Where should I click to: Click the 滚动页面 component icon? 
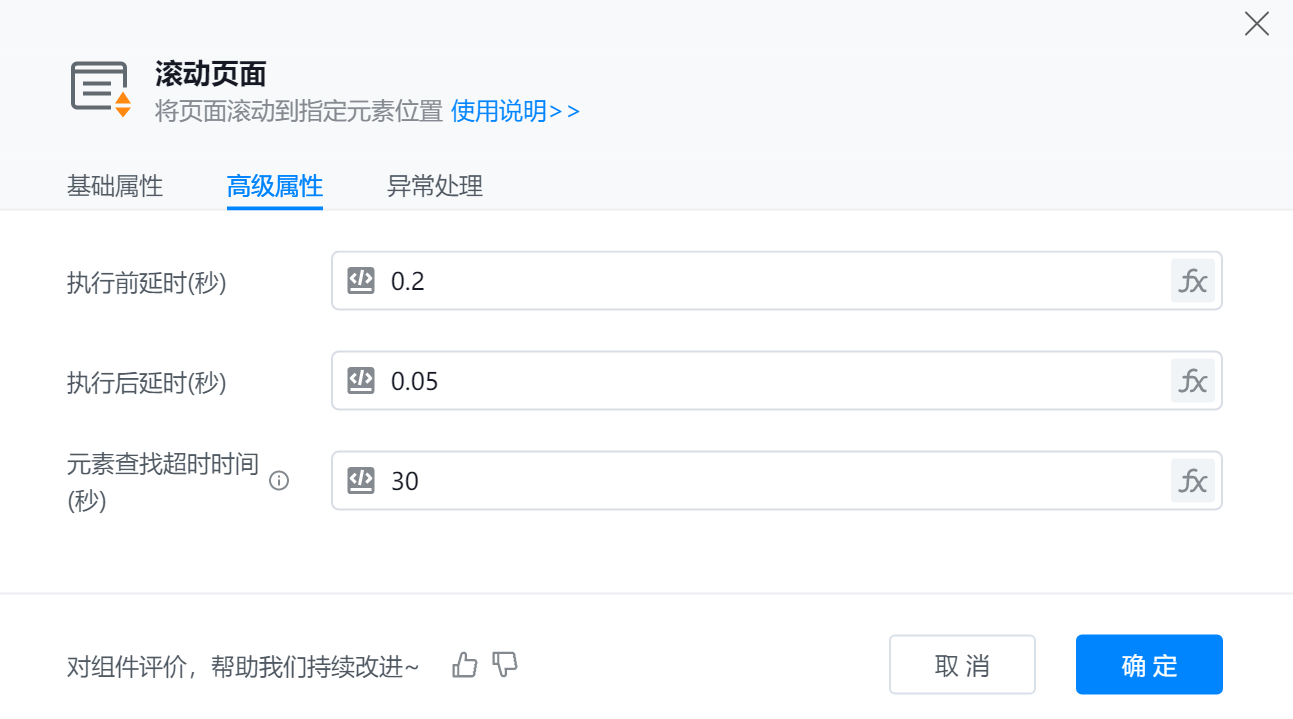coord(101,89)
